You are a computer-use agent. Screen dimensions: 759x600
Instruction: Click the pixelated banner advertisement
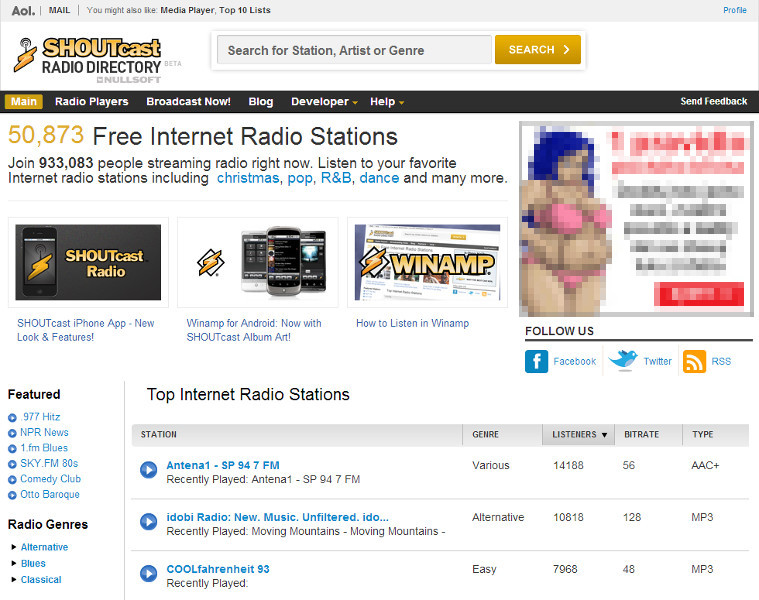pyautogui.click(x=636, y=219)
